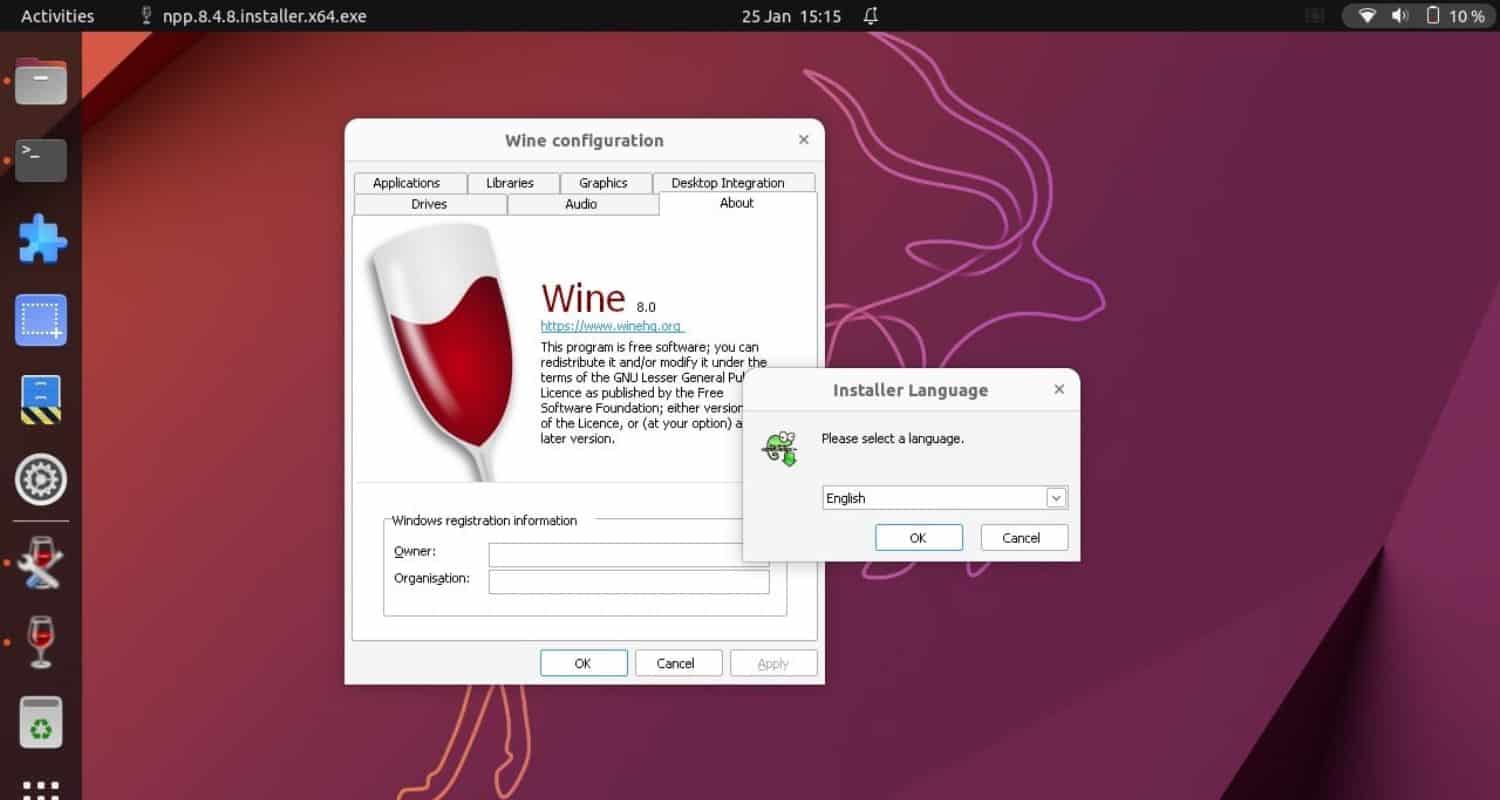Click the wine glass icon beside npp installer title
Screen dimensions: 1500x800
click(x=147, y=16)
